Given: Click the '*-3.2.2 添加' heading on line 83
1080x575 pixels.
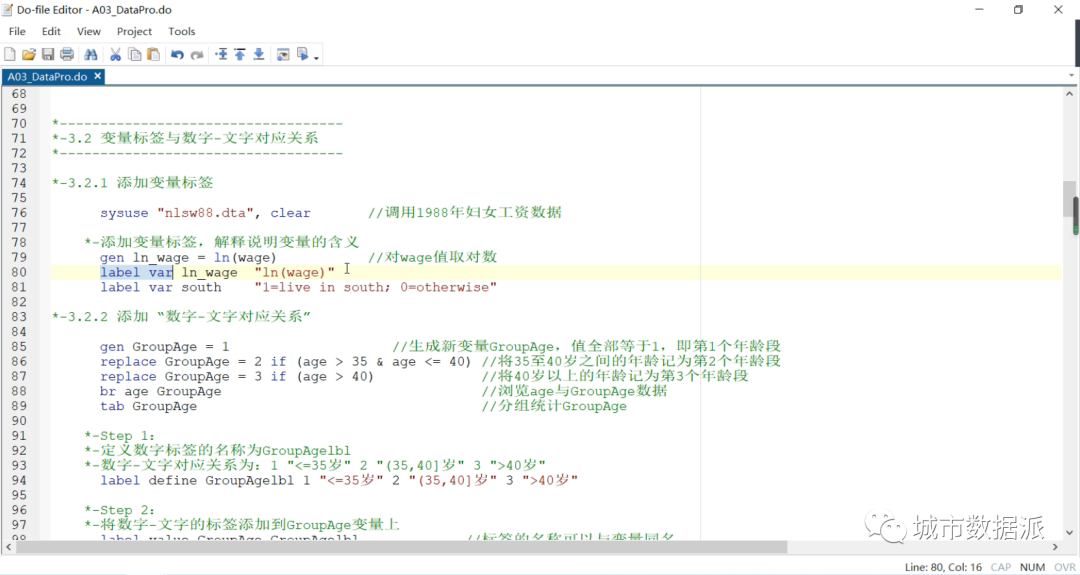Looking at the screenshot, I should coord(100,317).
